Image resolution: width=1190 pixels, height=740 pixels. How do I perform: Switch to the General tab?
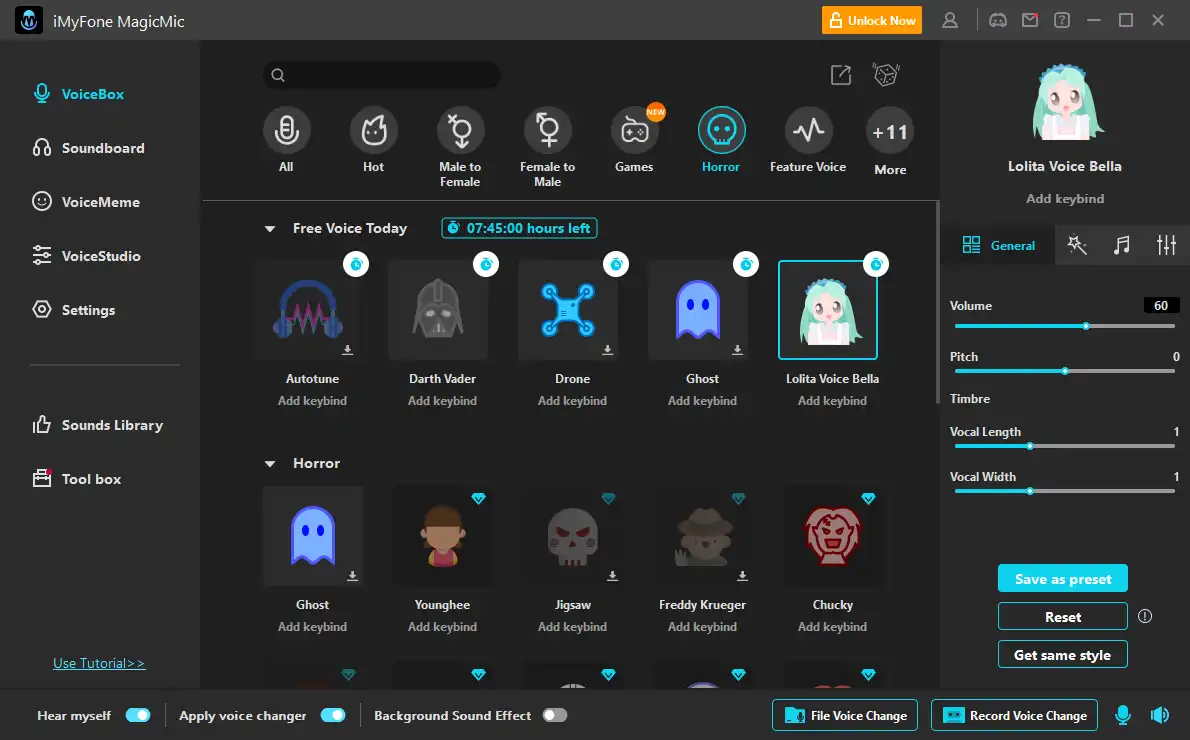pyautogui.click(x=998, y=245)
